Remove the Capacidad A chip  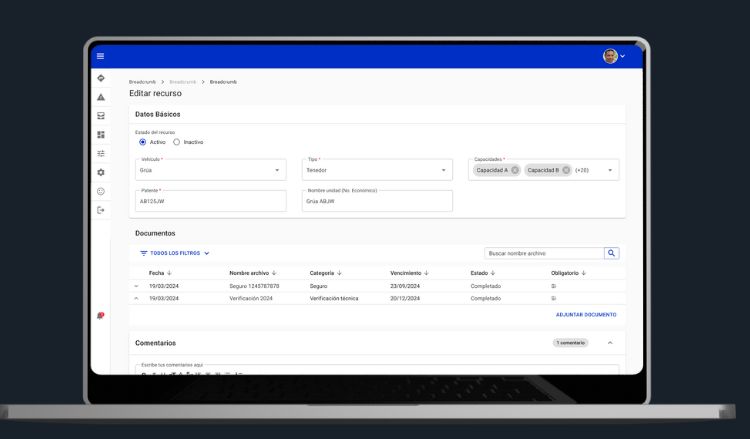515,170
